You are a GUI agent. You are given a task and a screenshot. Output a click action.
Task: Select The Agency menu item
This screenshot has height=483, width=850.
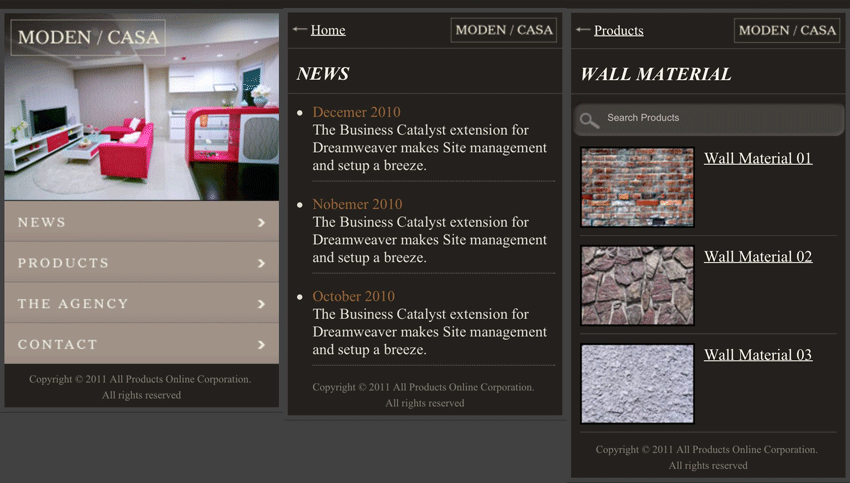73,304
